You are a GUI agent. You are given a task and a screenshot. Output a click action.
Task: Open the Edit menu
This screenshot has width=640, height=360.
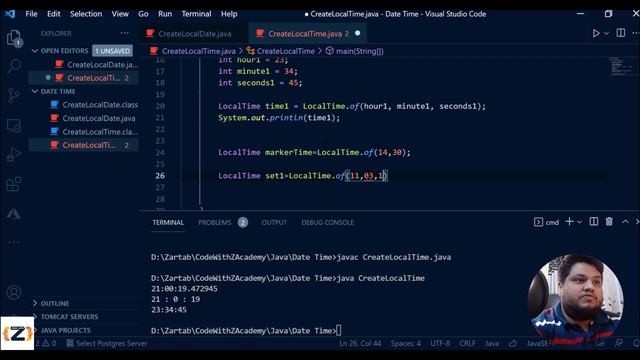53,14
